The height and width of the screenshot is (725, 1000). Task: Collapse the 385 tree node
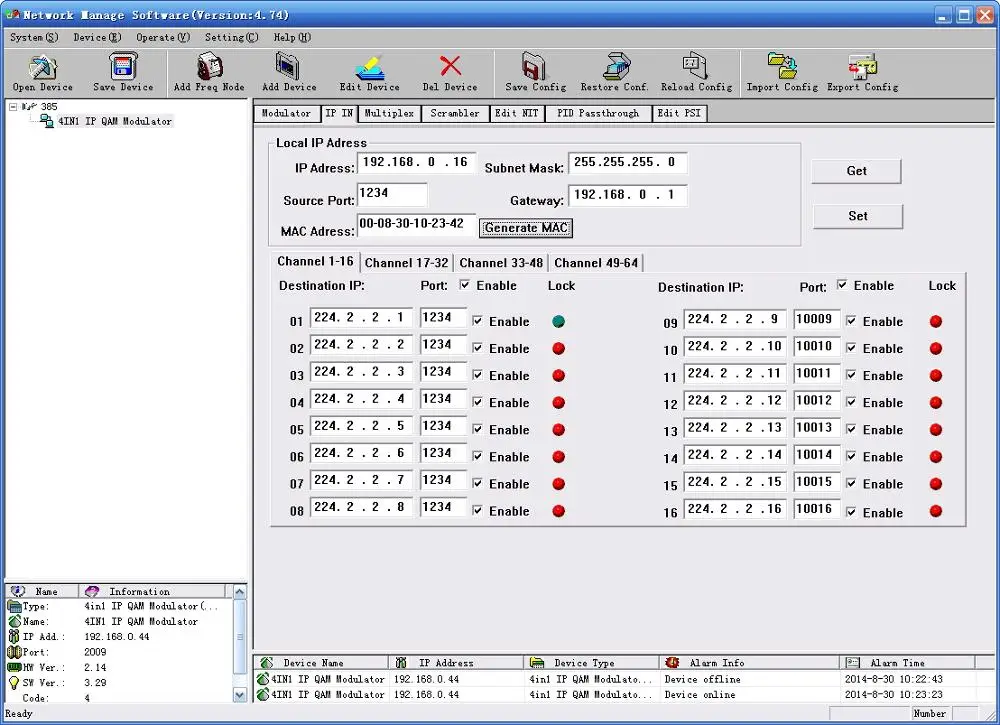coord(13,106)
